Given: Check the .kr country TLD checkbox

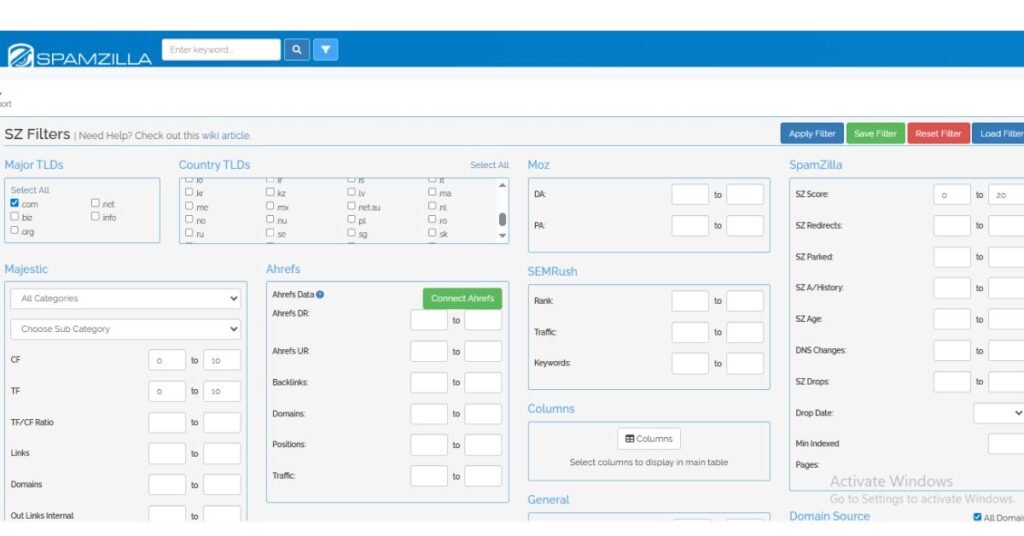Looking at the screenshot, I should point(189,192).
